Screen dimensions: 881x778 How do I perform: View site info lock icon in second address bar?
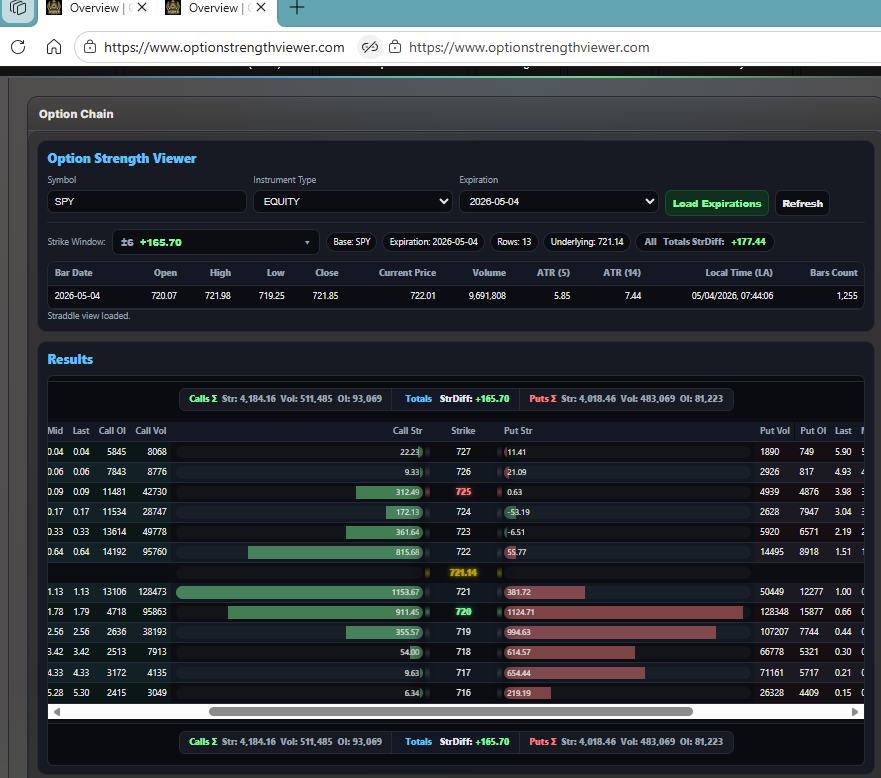tap(395, 47)
